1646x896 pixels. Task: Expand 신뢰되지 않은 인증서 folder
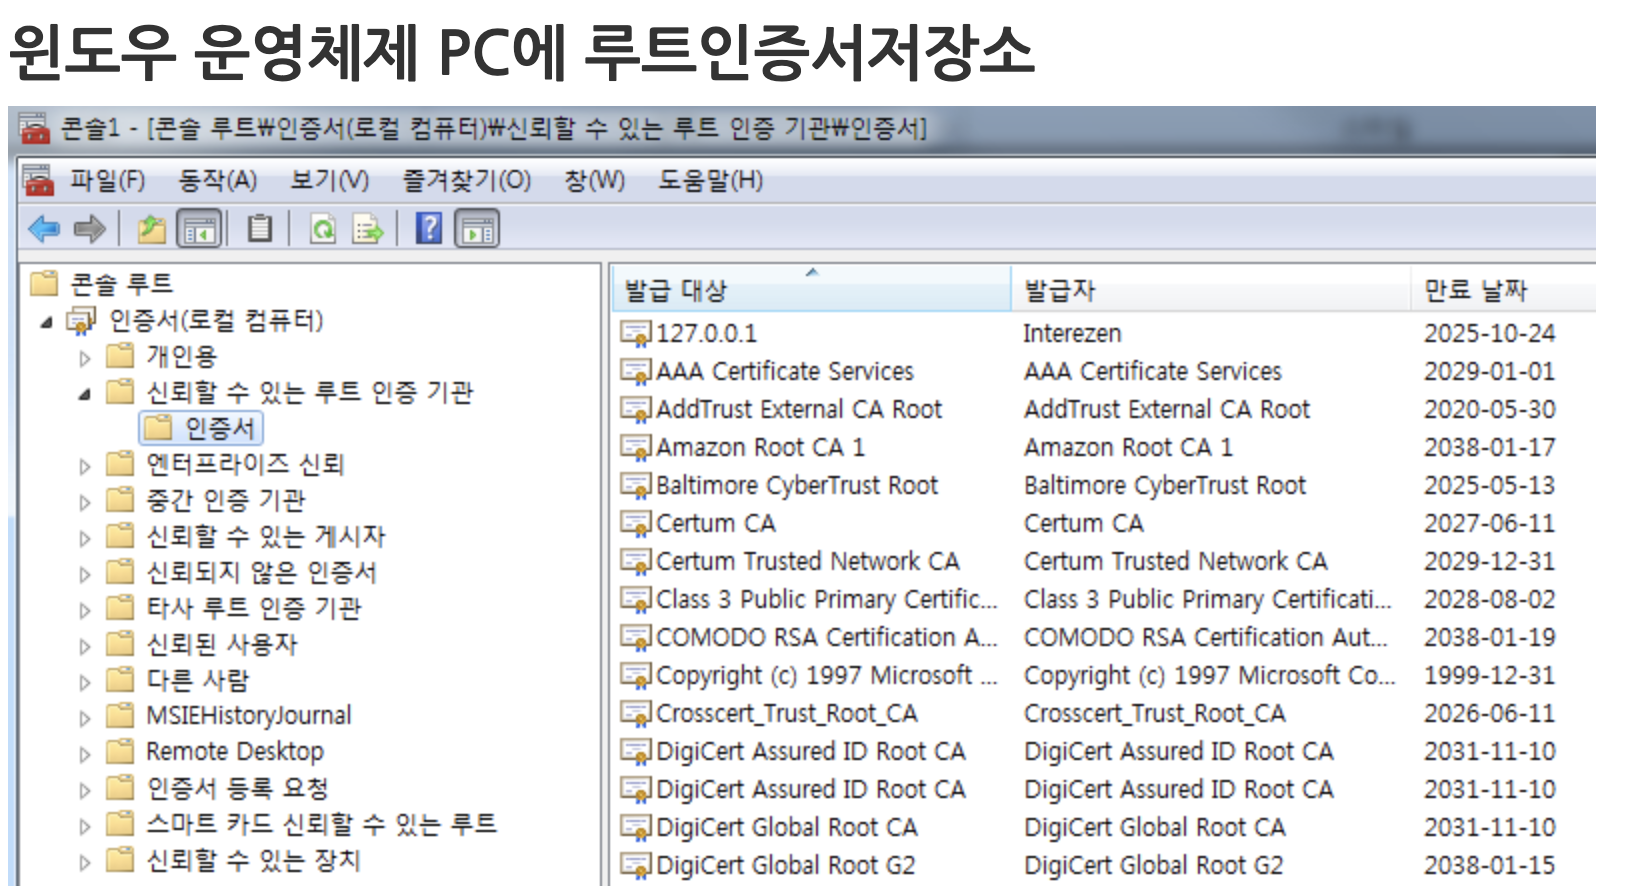tap(85, 573)
